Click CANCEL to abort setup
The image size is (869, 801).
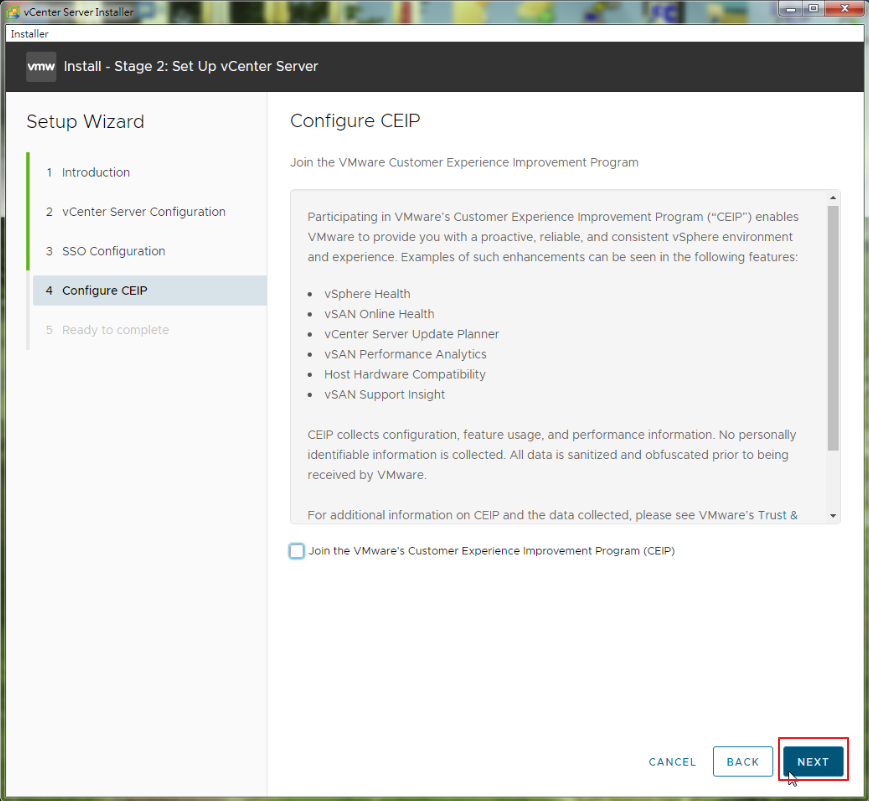(672, 762)
